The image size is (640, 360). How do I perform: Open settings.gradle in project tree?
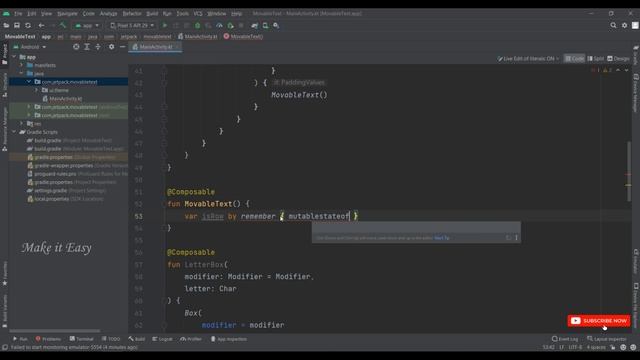click(x=51, y=191)
